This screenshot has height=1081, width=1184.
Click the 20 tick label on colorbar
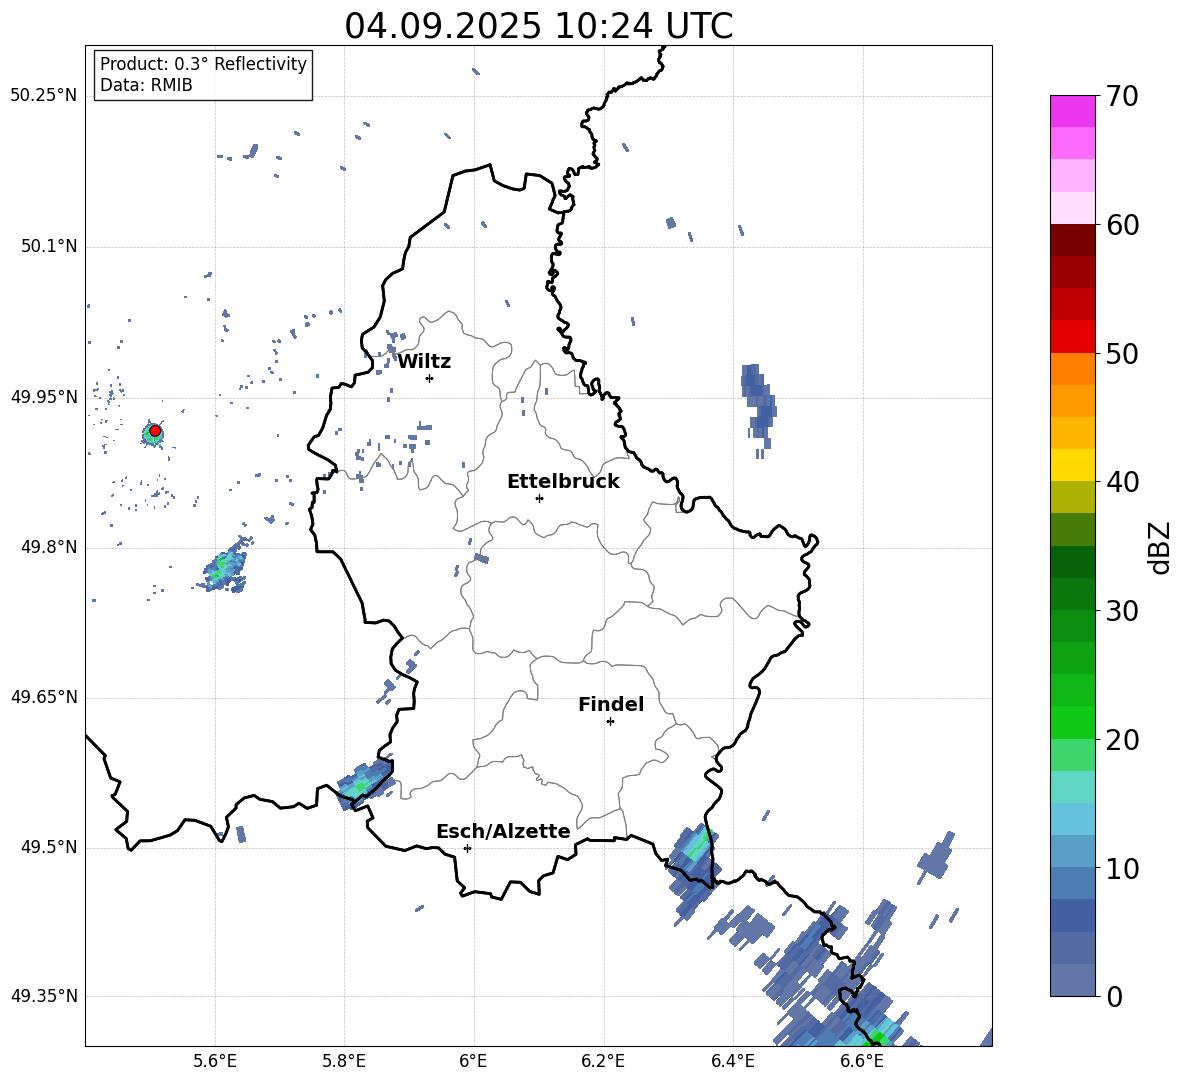[x=1122, y=740]
